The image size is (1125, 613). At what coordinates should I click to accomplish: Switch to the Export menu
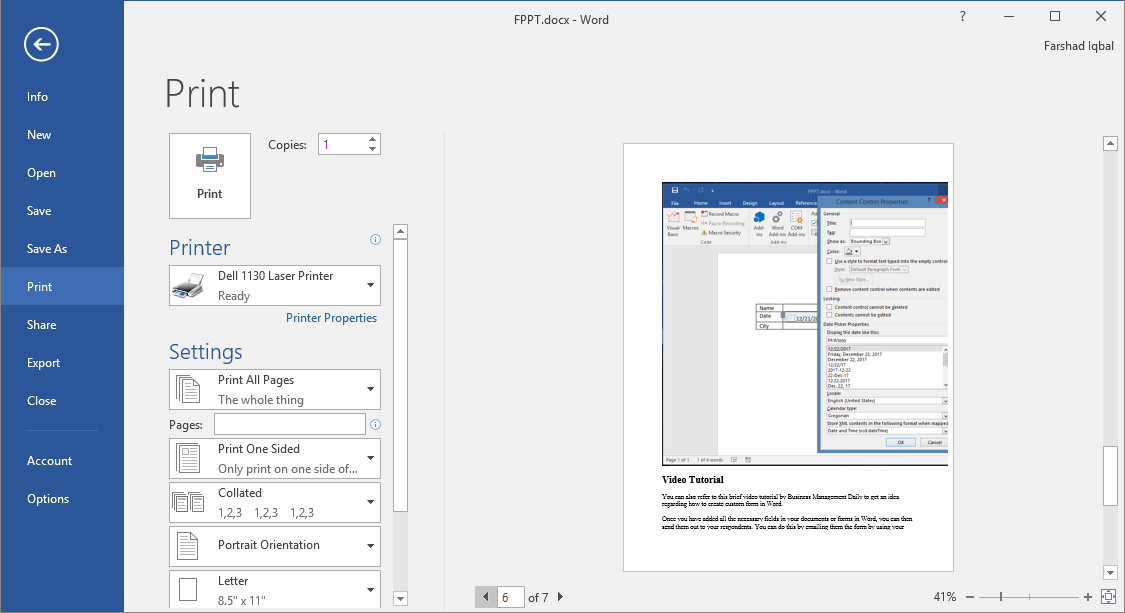point(41,362)
